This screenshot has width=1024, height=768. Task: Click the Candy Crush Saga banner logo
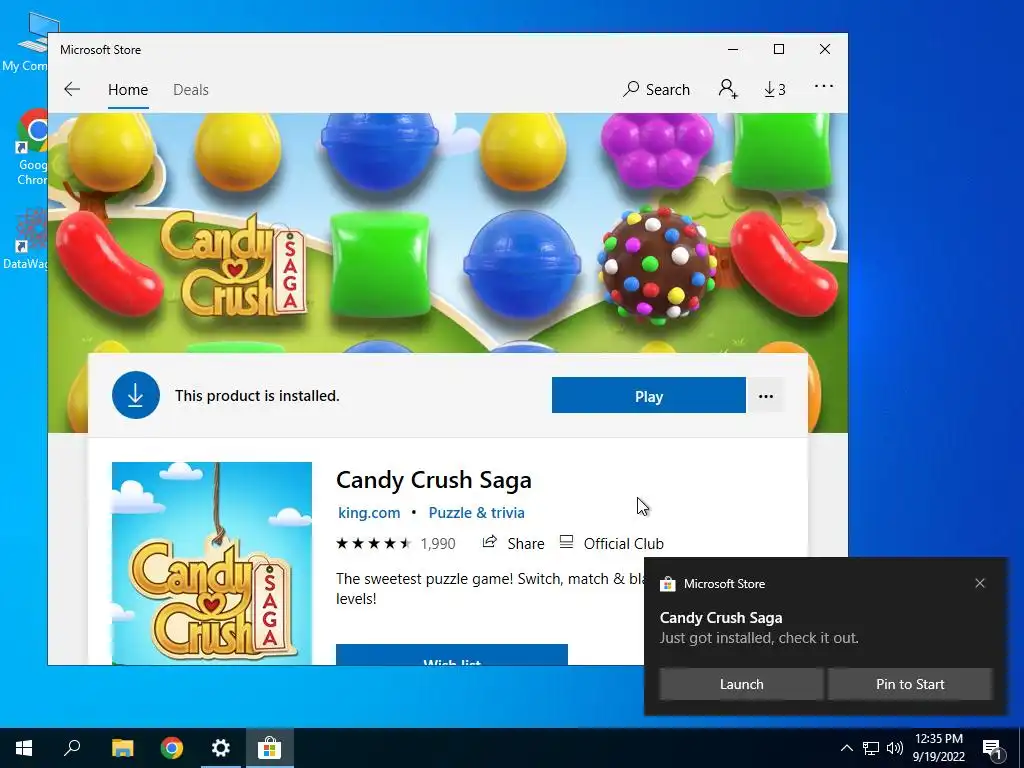pyautogui.click(x=233, y=264)
